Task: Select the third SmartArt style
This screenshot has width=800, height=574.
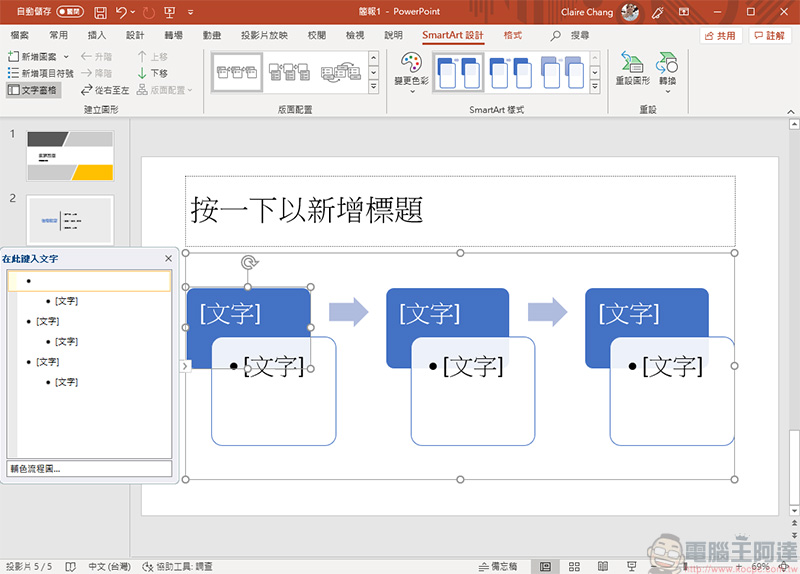Action: coord(562,72)
